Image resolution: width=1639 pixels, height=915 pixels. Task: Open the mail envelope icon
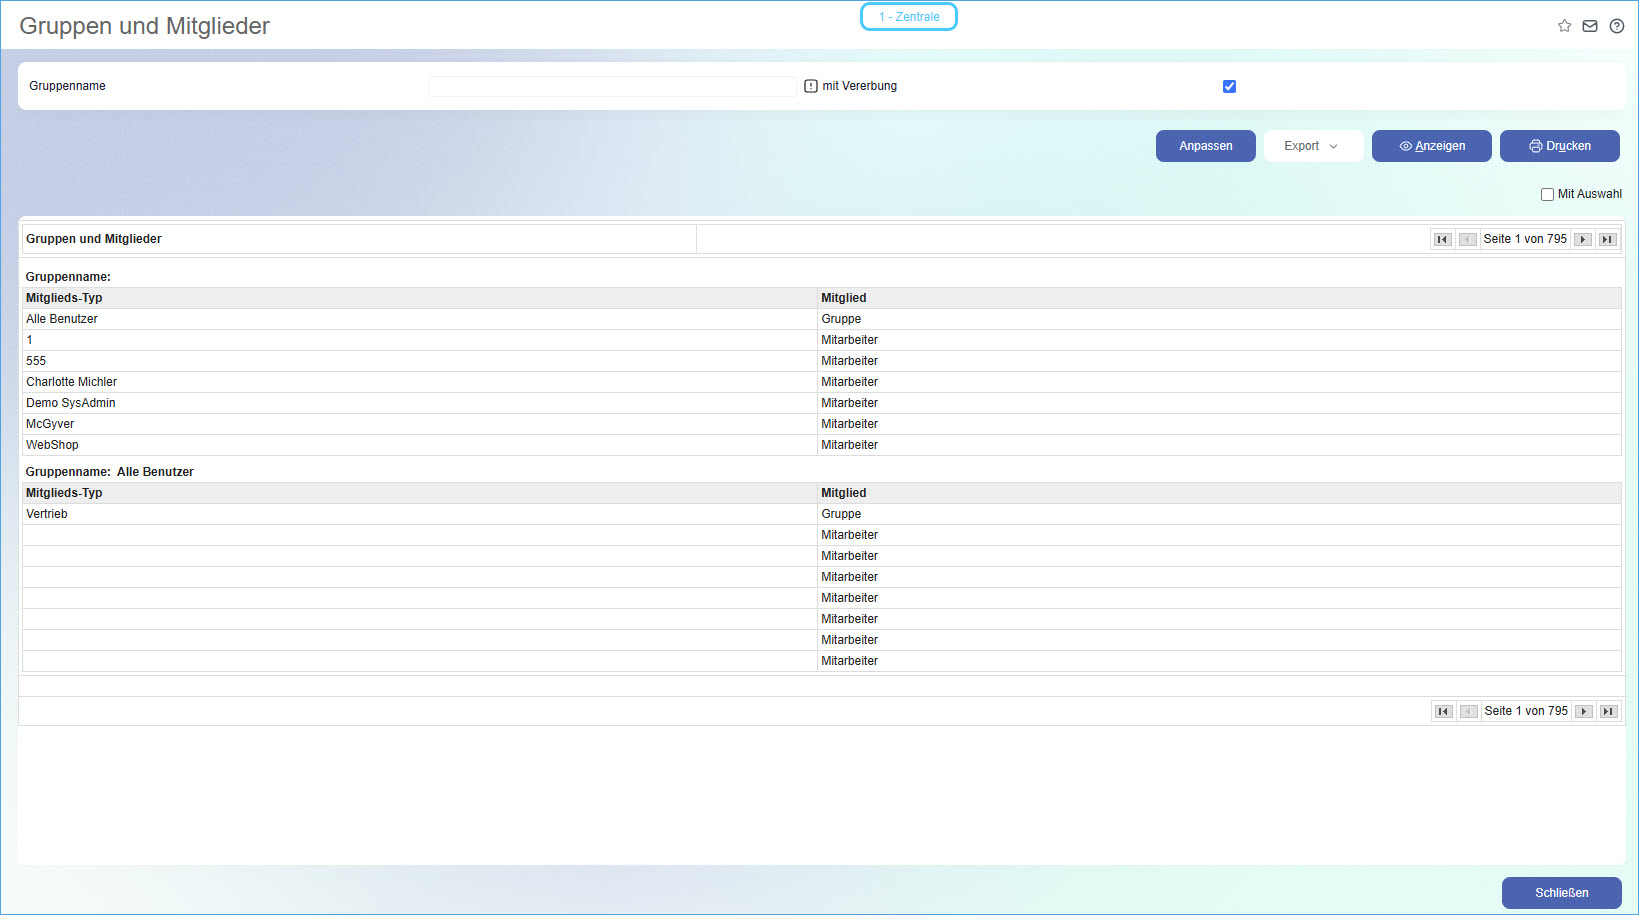[1590, 26]
